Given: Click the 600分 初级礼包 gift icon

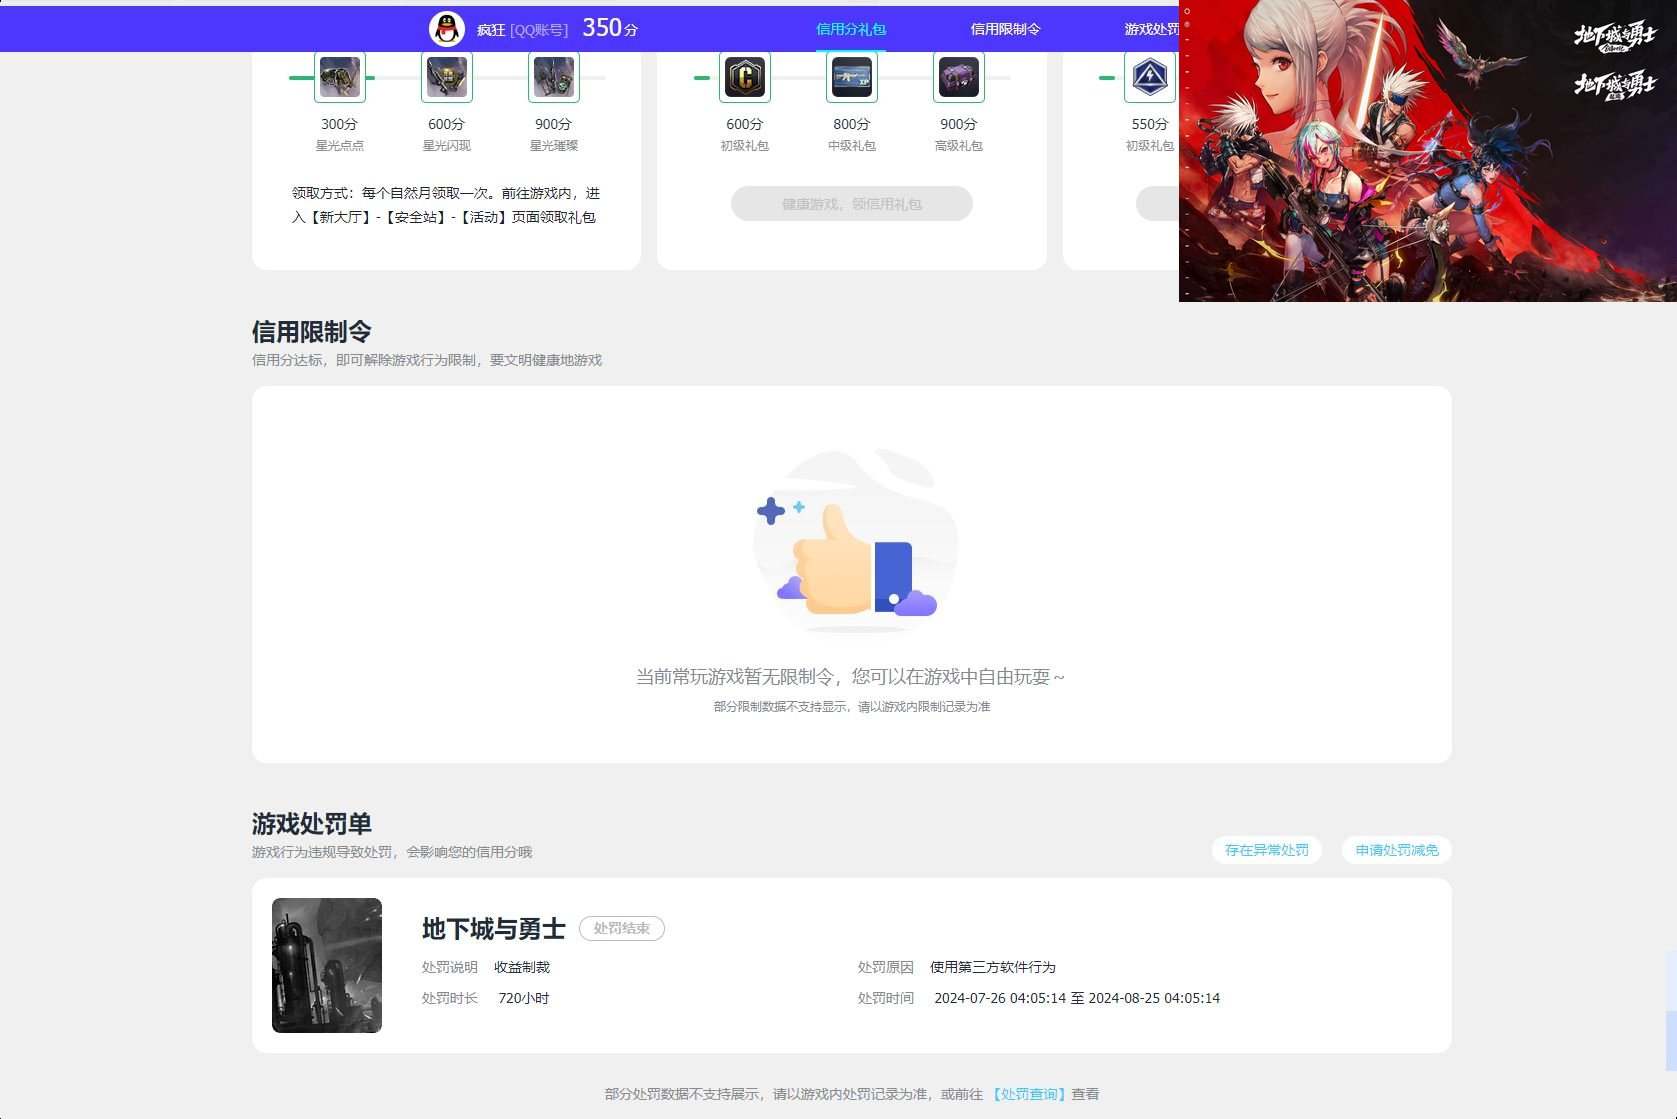Looking at the screenshot, I should 745,77.
